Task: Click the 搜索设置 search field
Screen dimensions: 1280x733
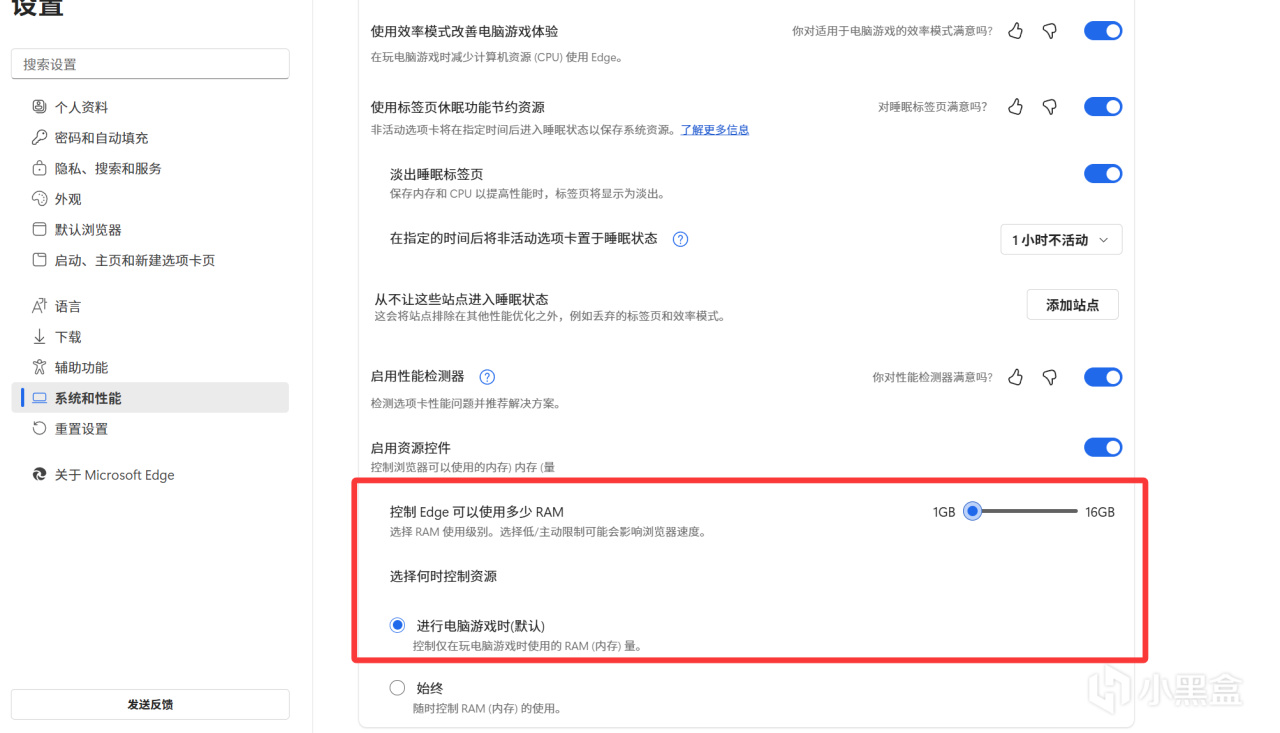Action: pos(150,64)
